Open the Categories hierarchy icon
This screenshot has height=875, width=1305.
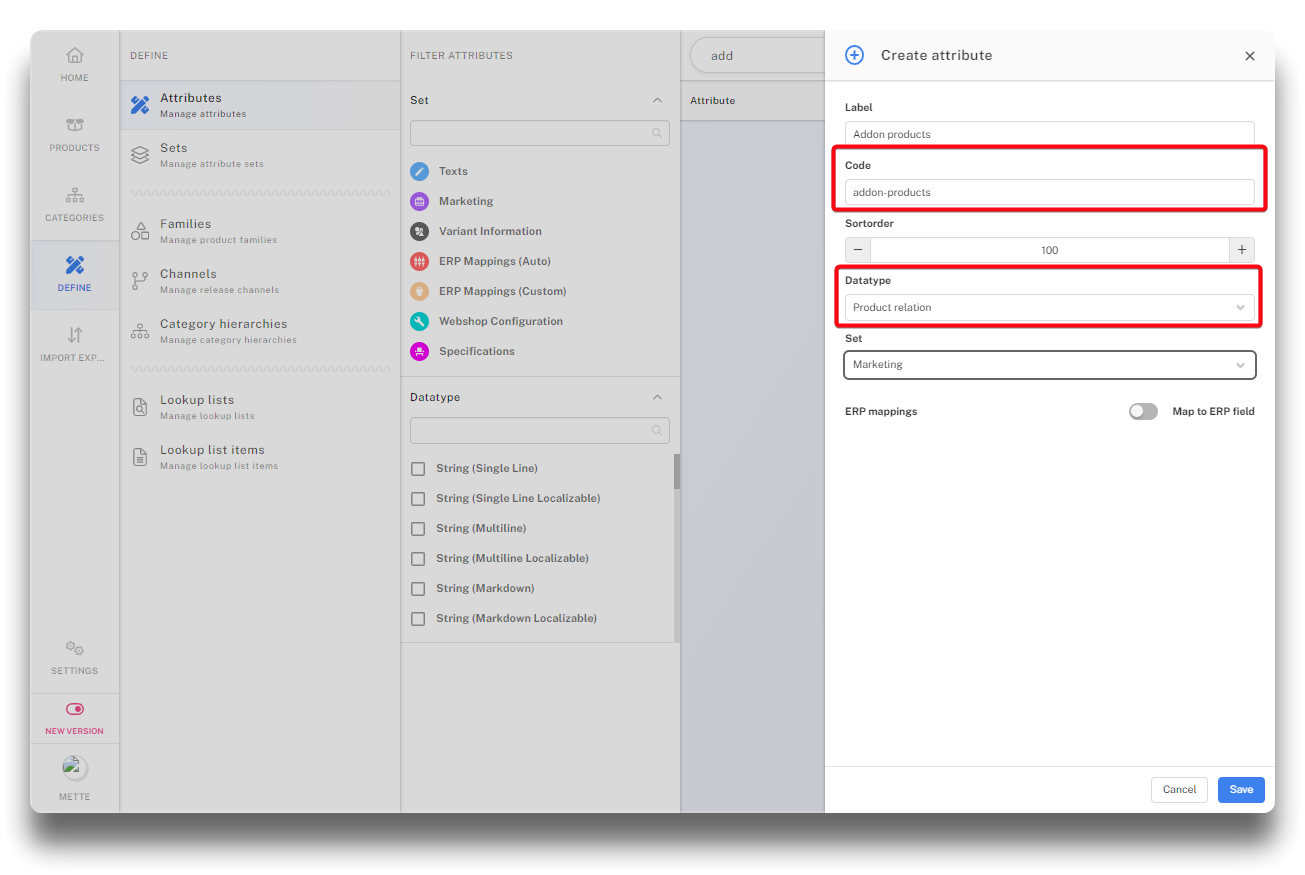[74, 196]
